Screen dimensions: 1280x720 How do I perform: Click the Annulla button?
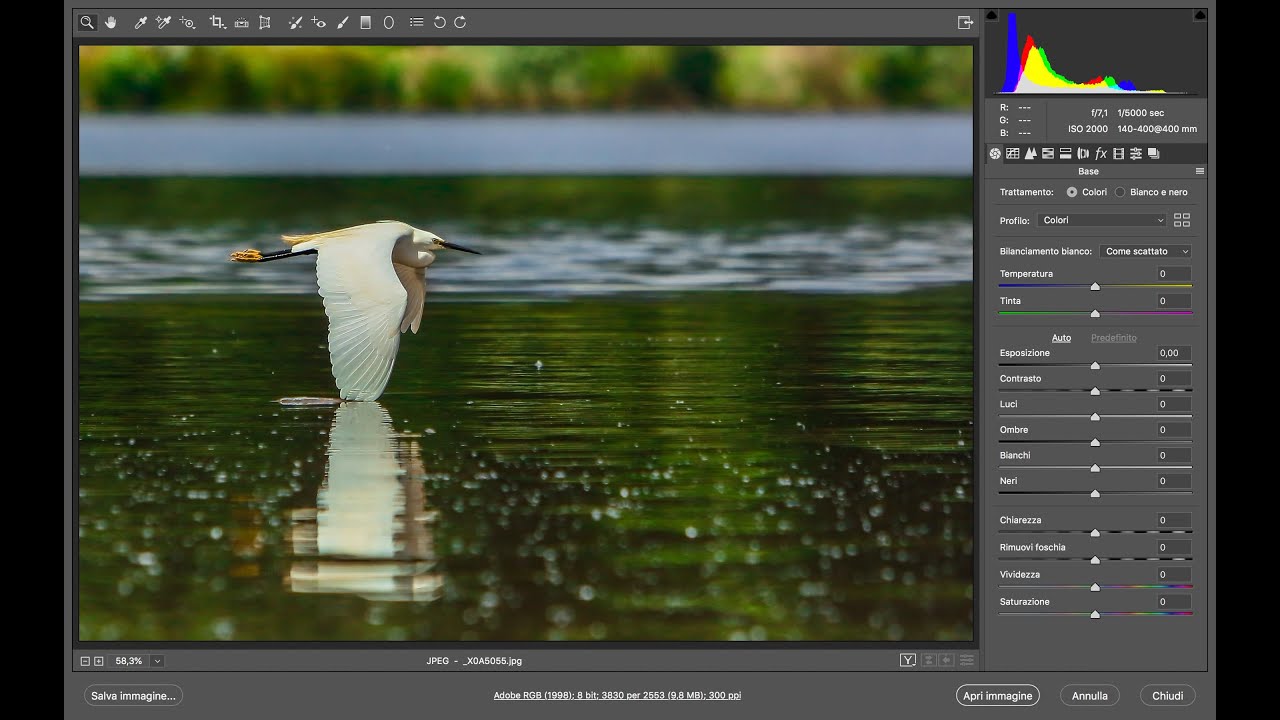1090,696
